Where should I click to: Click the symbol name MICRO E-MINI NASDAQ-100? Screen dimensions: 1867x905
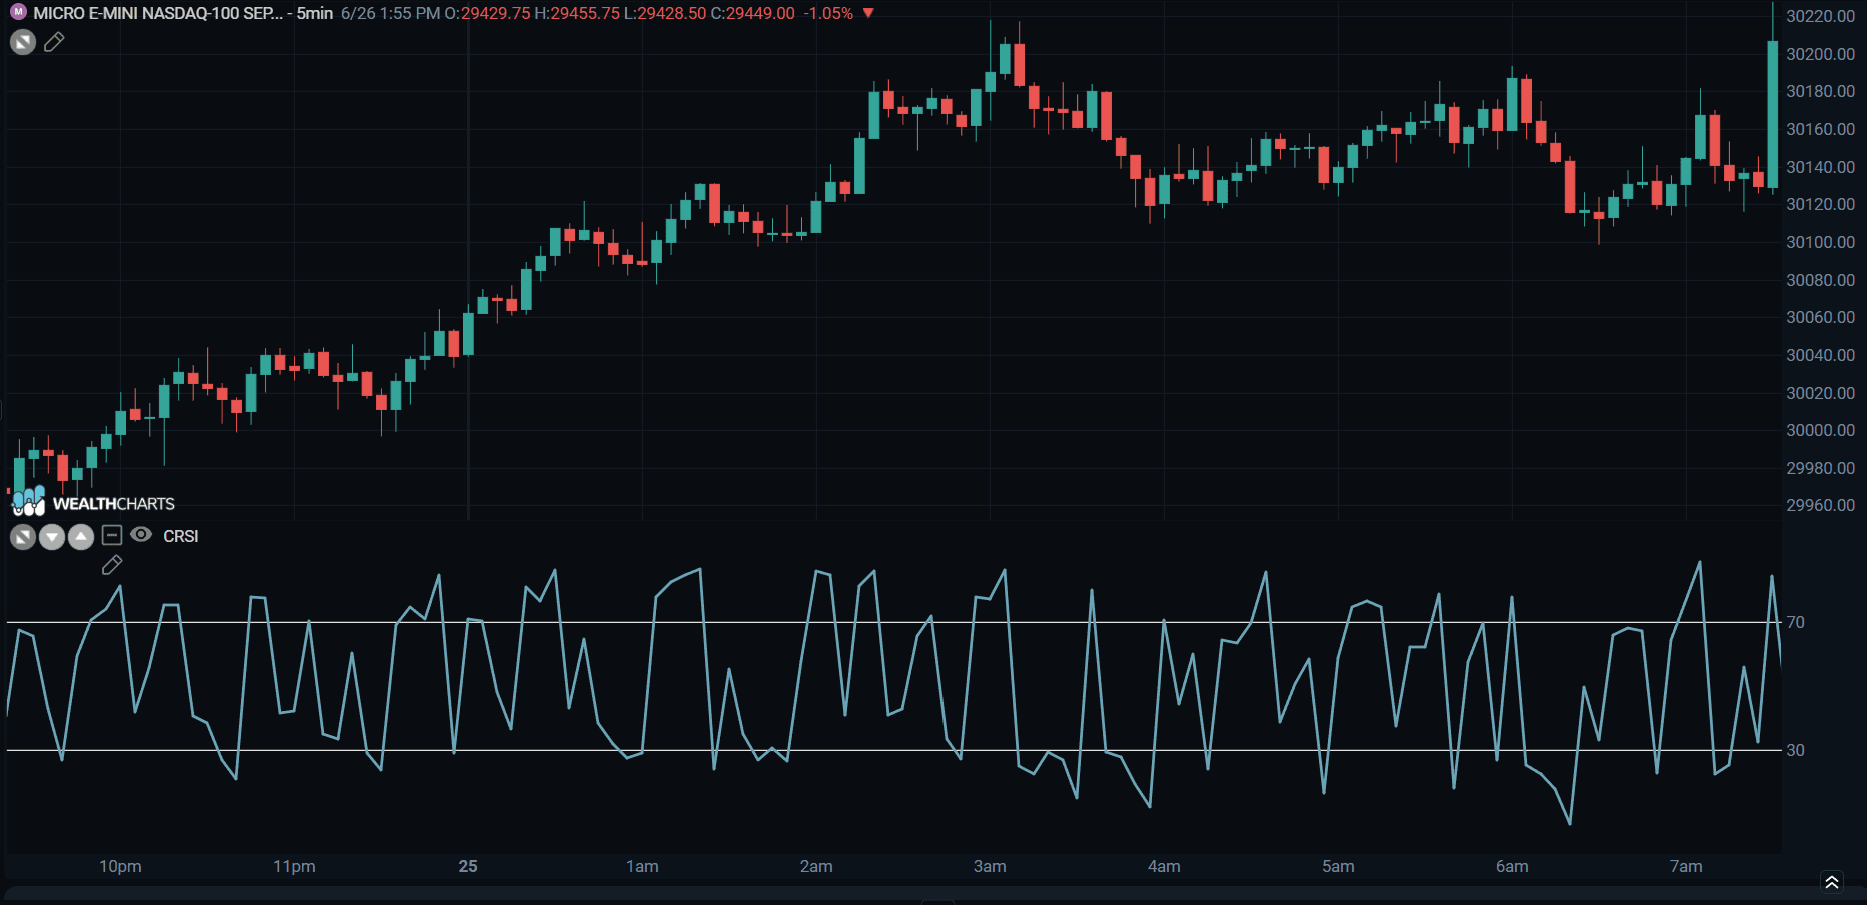[x=158, y=13]
